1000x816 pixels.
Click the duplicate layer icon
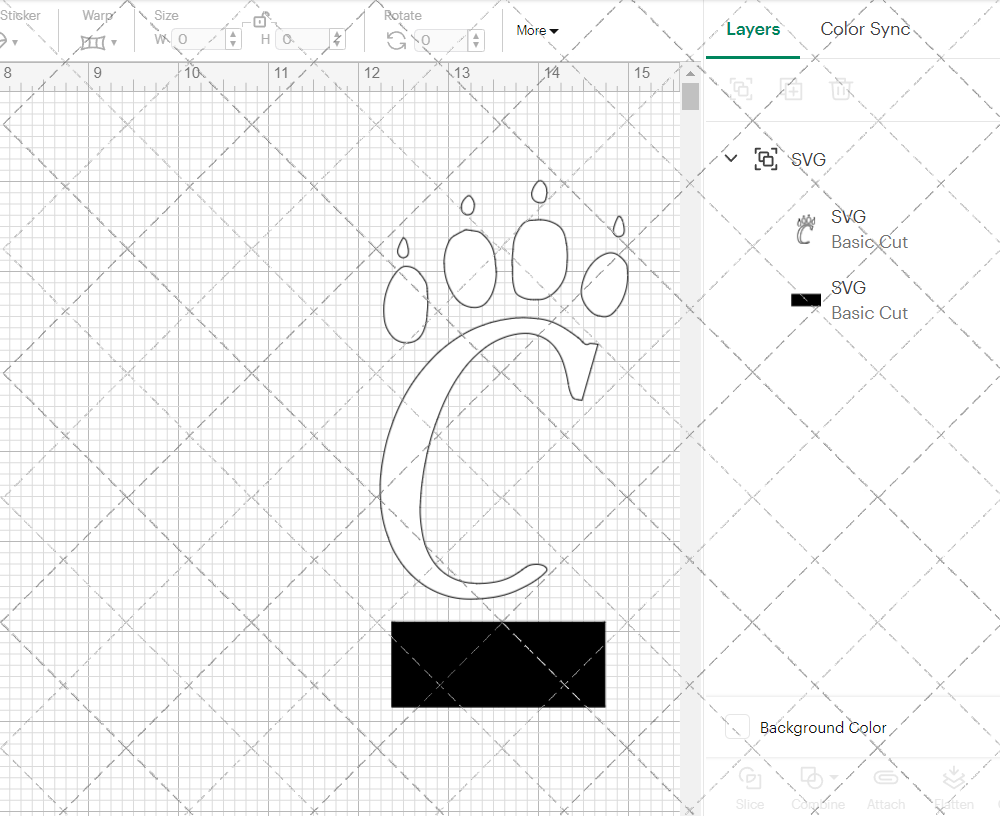pyautogui.click(x=791, y=89)
